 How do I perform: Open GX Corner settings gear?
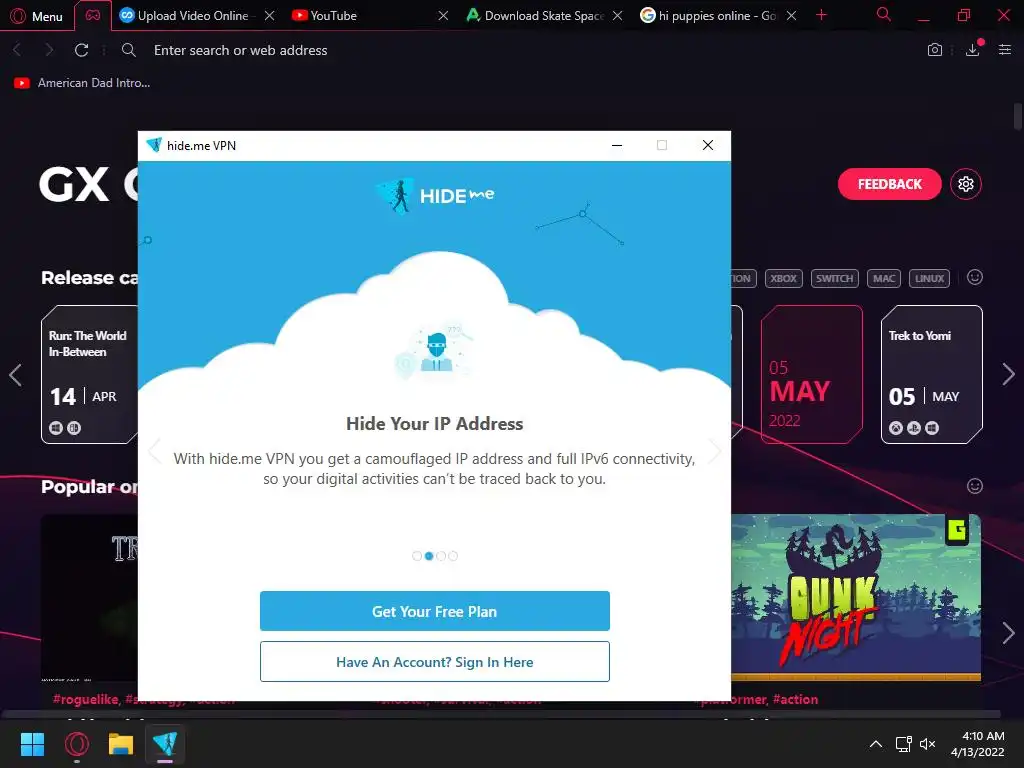pyautogui.click(x=966, y=184)
